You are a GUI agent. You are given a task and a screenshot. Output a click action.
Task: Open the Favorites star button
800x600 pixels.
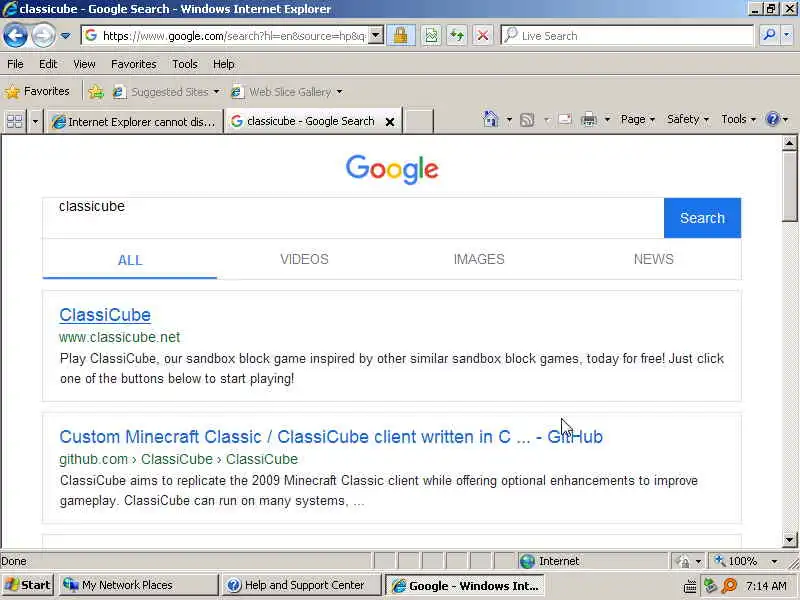point(37,91)
